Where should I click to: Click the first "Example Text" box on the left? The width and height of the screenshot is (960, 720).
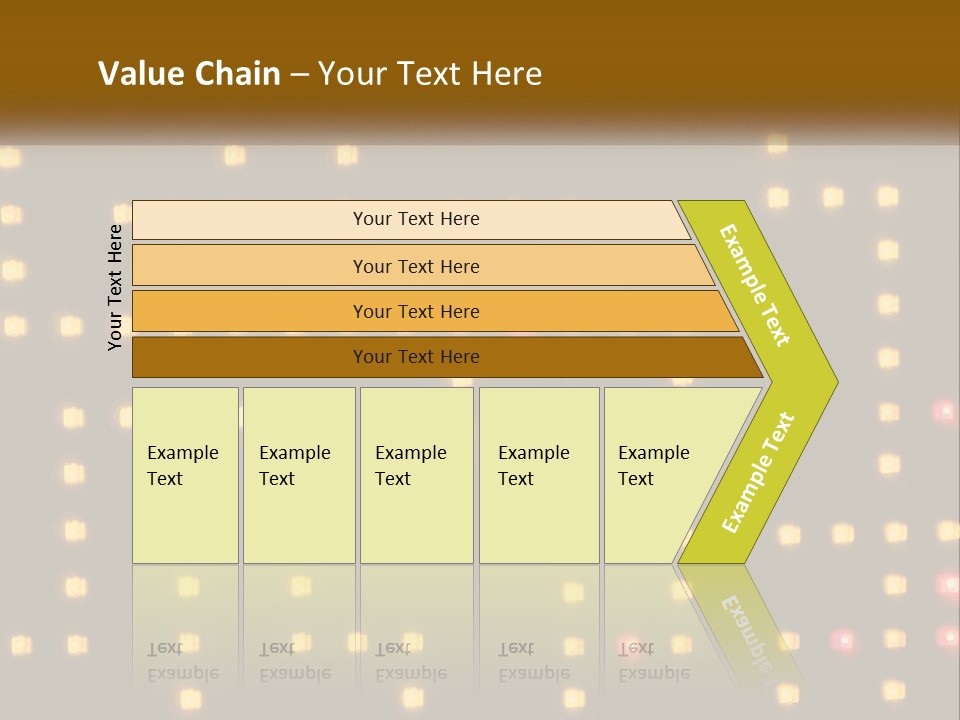185,474
